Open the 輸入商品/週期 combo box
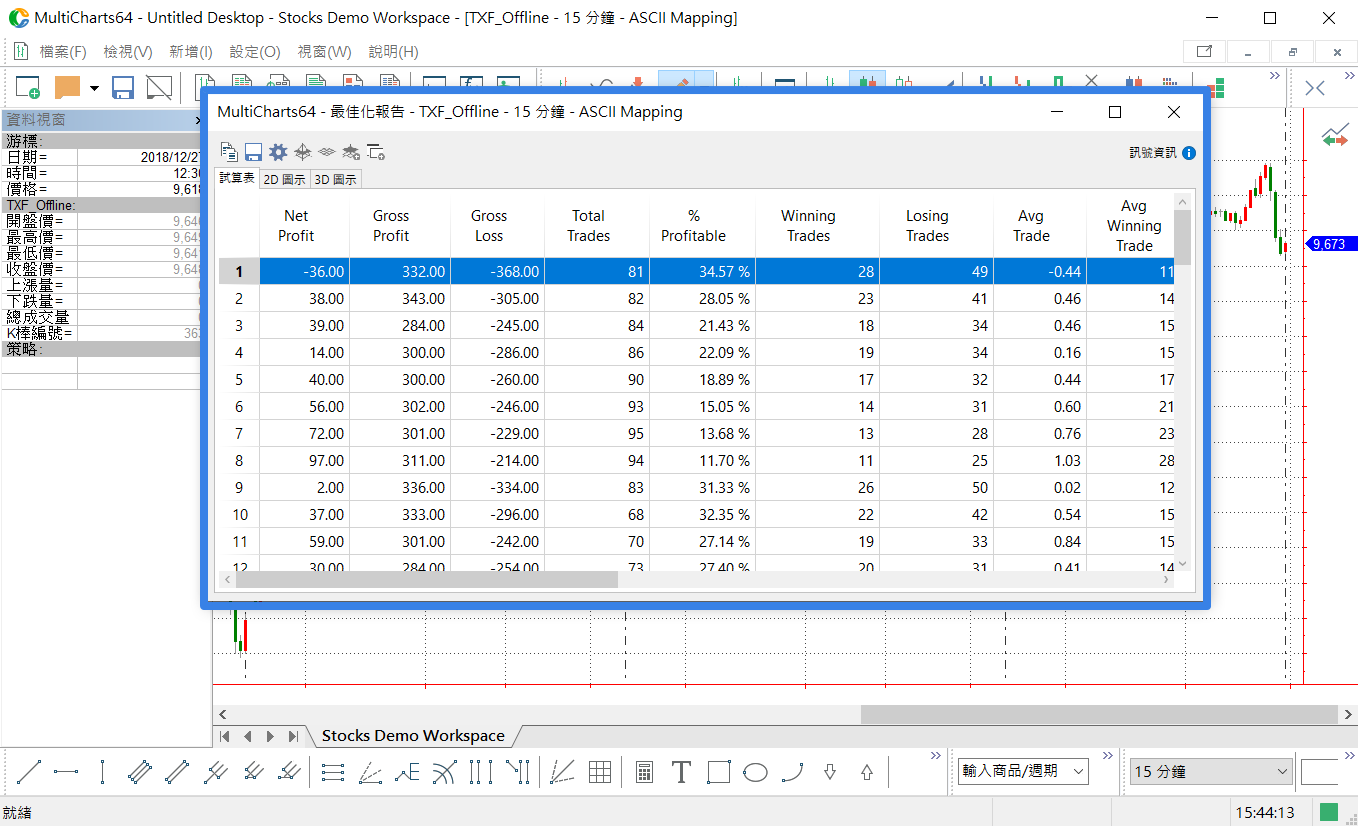 [x=1023, y=771]
